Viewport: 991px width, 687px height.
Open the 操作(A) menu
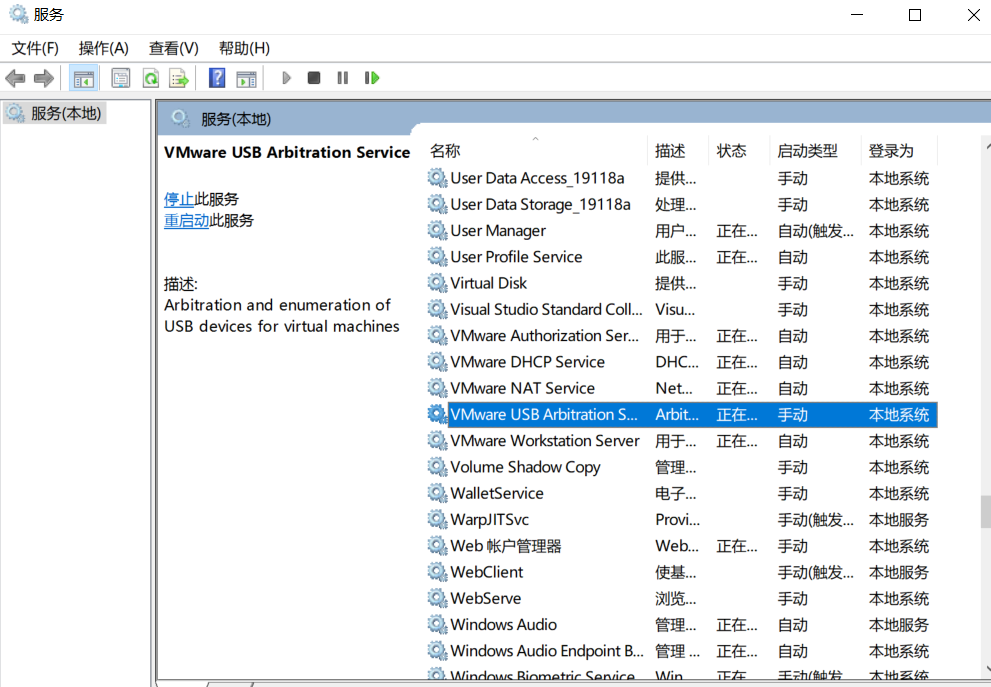(x=104, y=48)
